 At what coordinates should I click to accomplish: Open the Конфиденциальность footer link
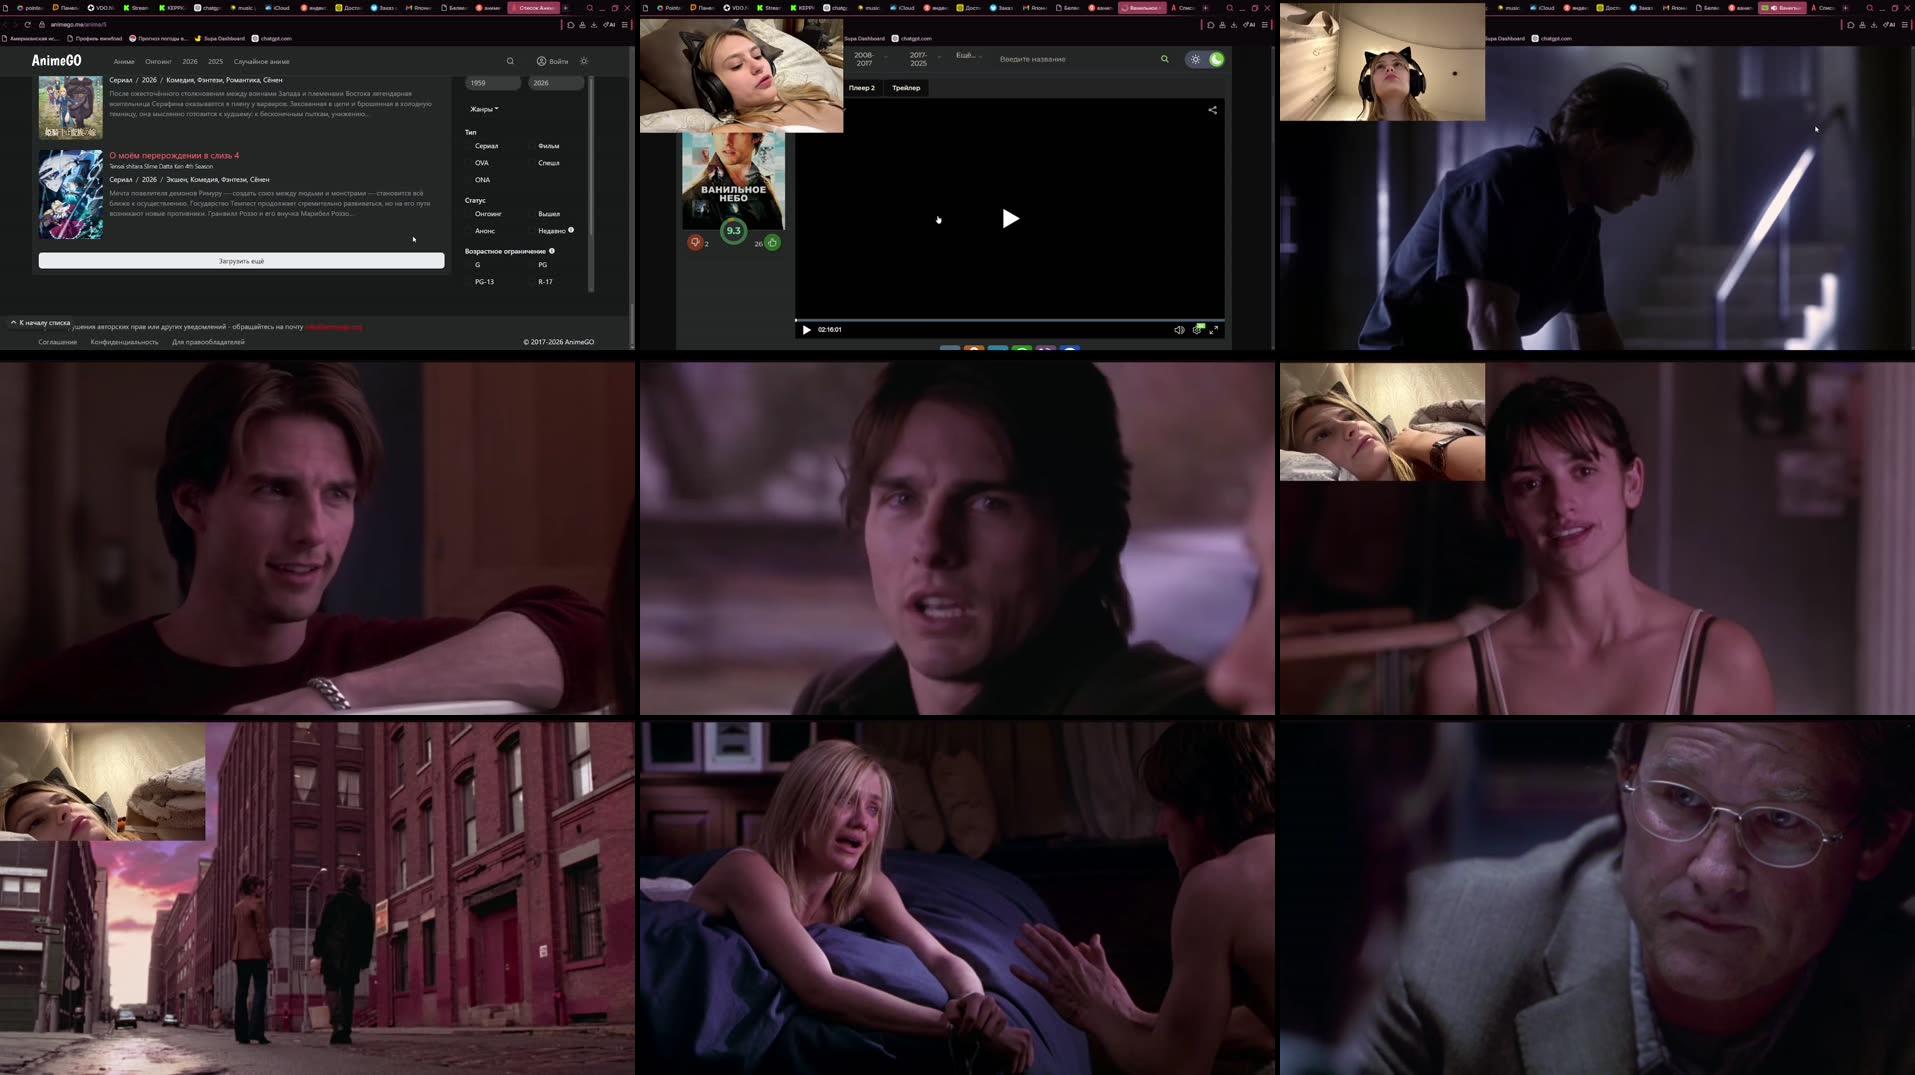pos(124,342)
